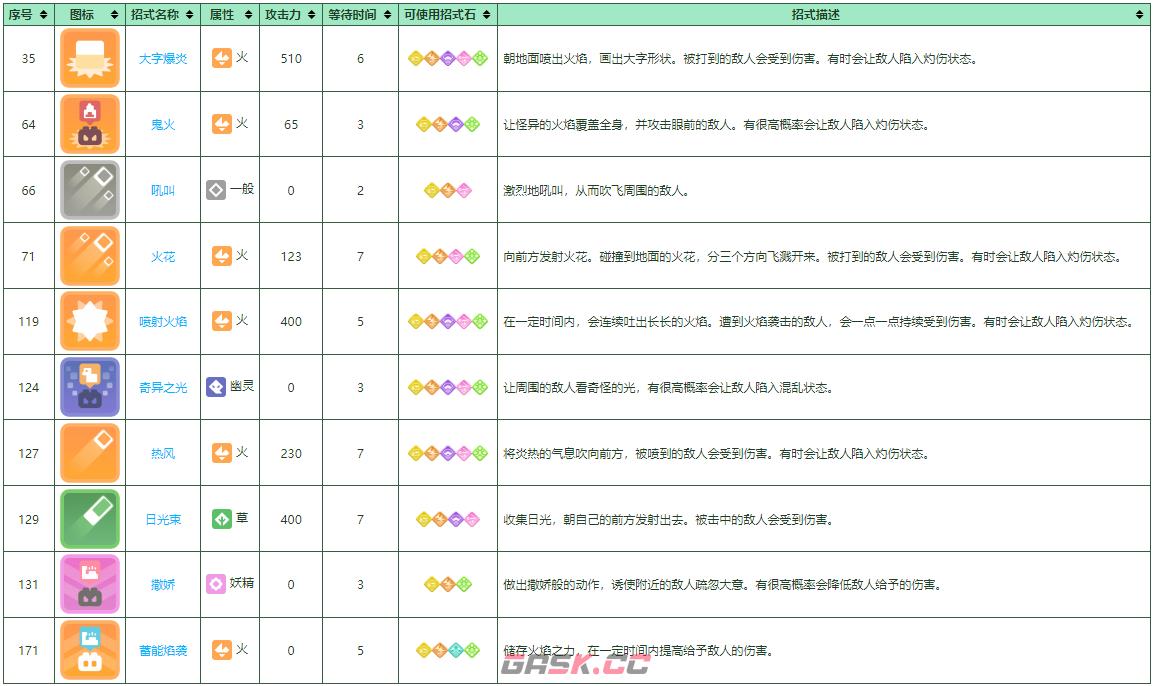Click move stone icons in 蓄能焰袭 row
This screenshot has width=1153, height=686.
[x=448, y=650]
